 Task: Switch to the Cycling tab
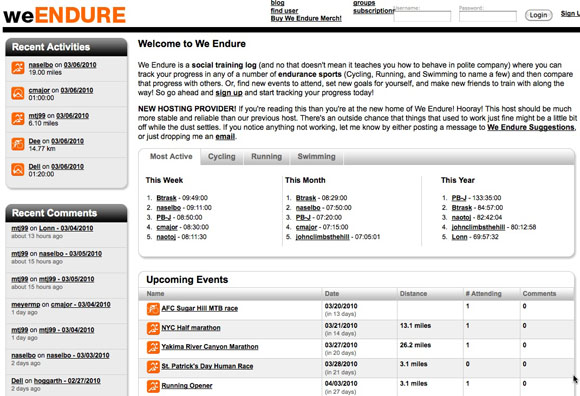[222, 156]
